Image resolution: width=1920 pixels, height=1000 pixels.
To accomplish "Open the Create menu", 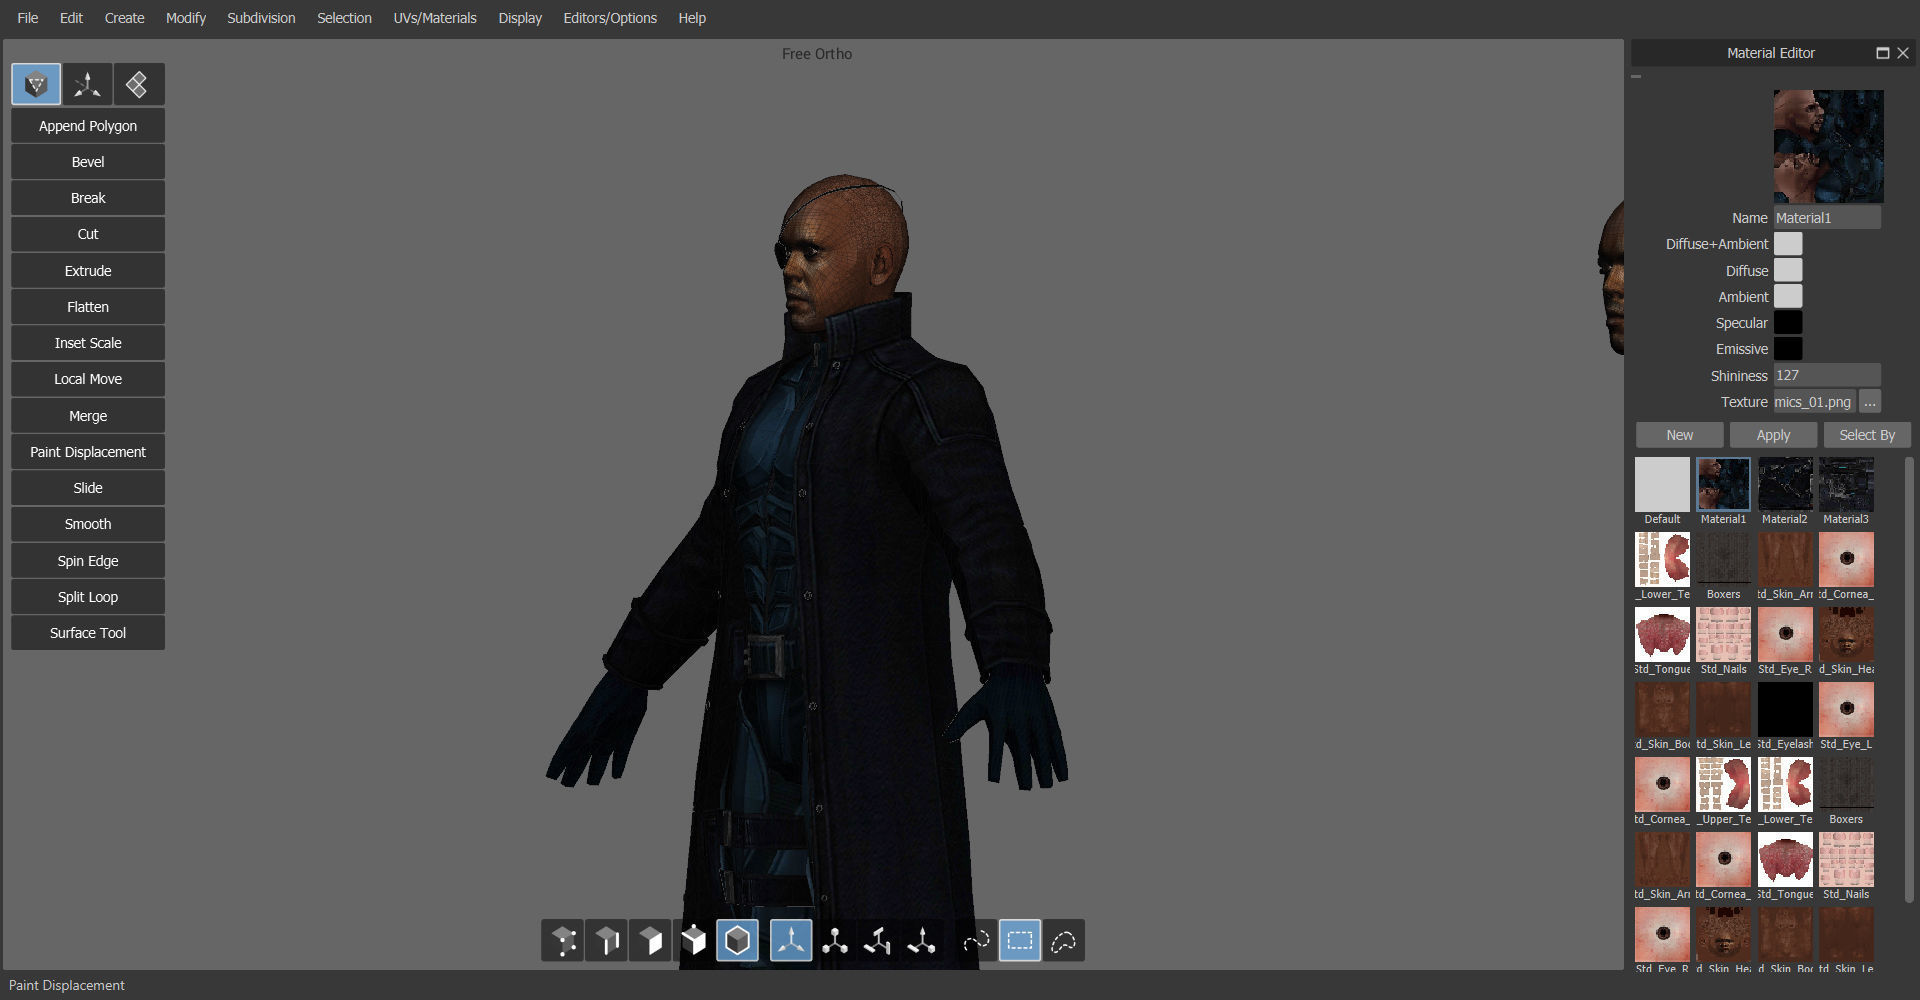I will click(x=125, y=18).
